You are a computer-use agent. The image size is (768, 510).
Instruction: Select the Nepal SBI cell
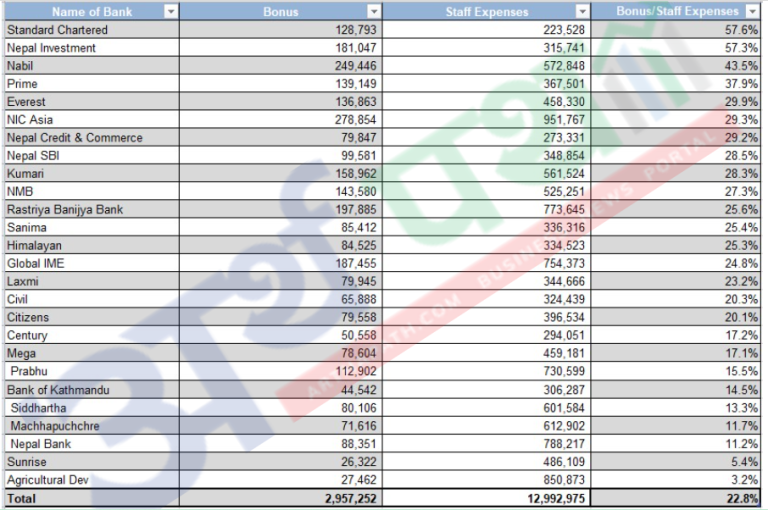(x=92, y=156)
